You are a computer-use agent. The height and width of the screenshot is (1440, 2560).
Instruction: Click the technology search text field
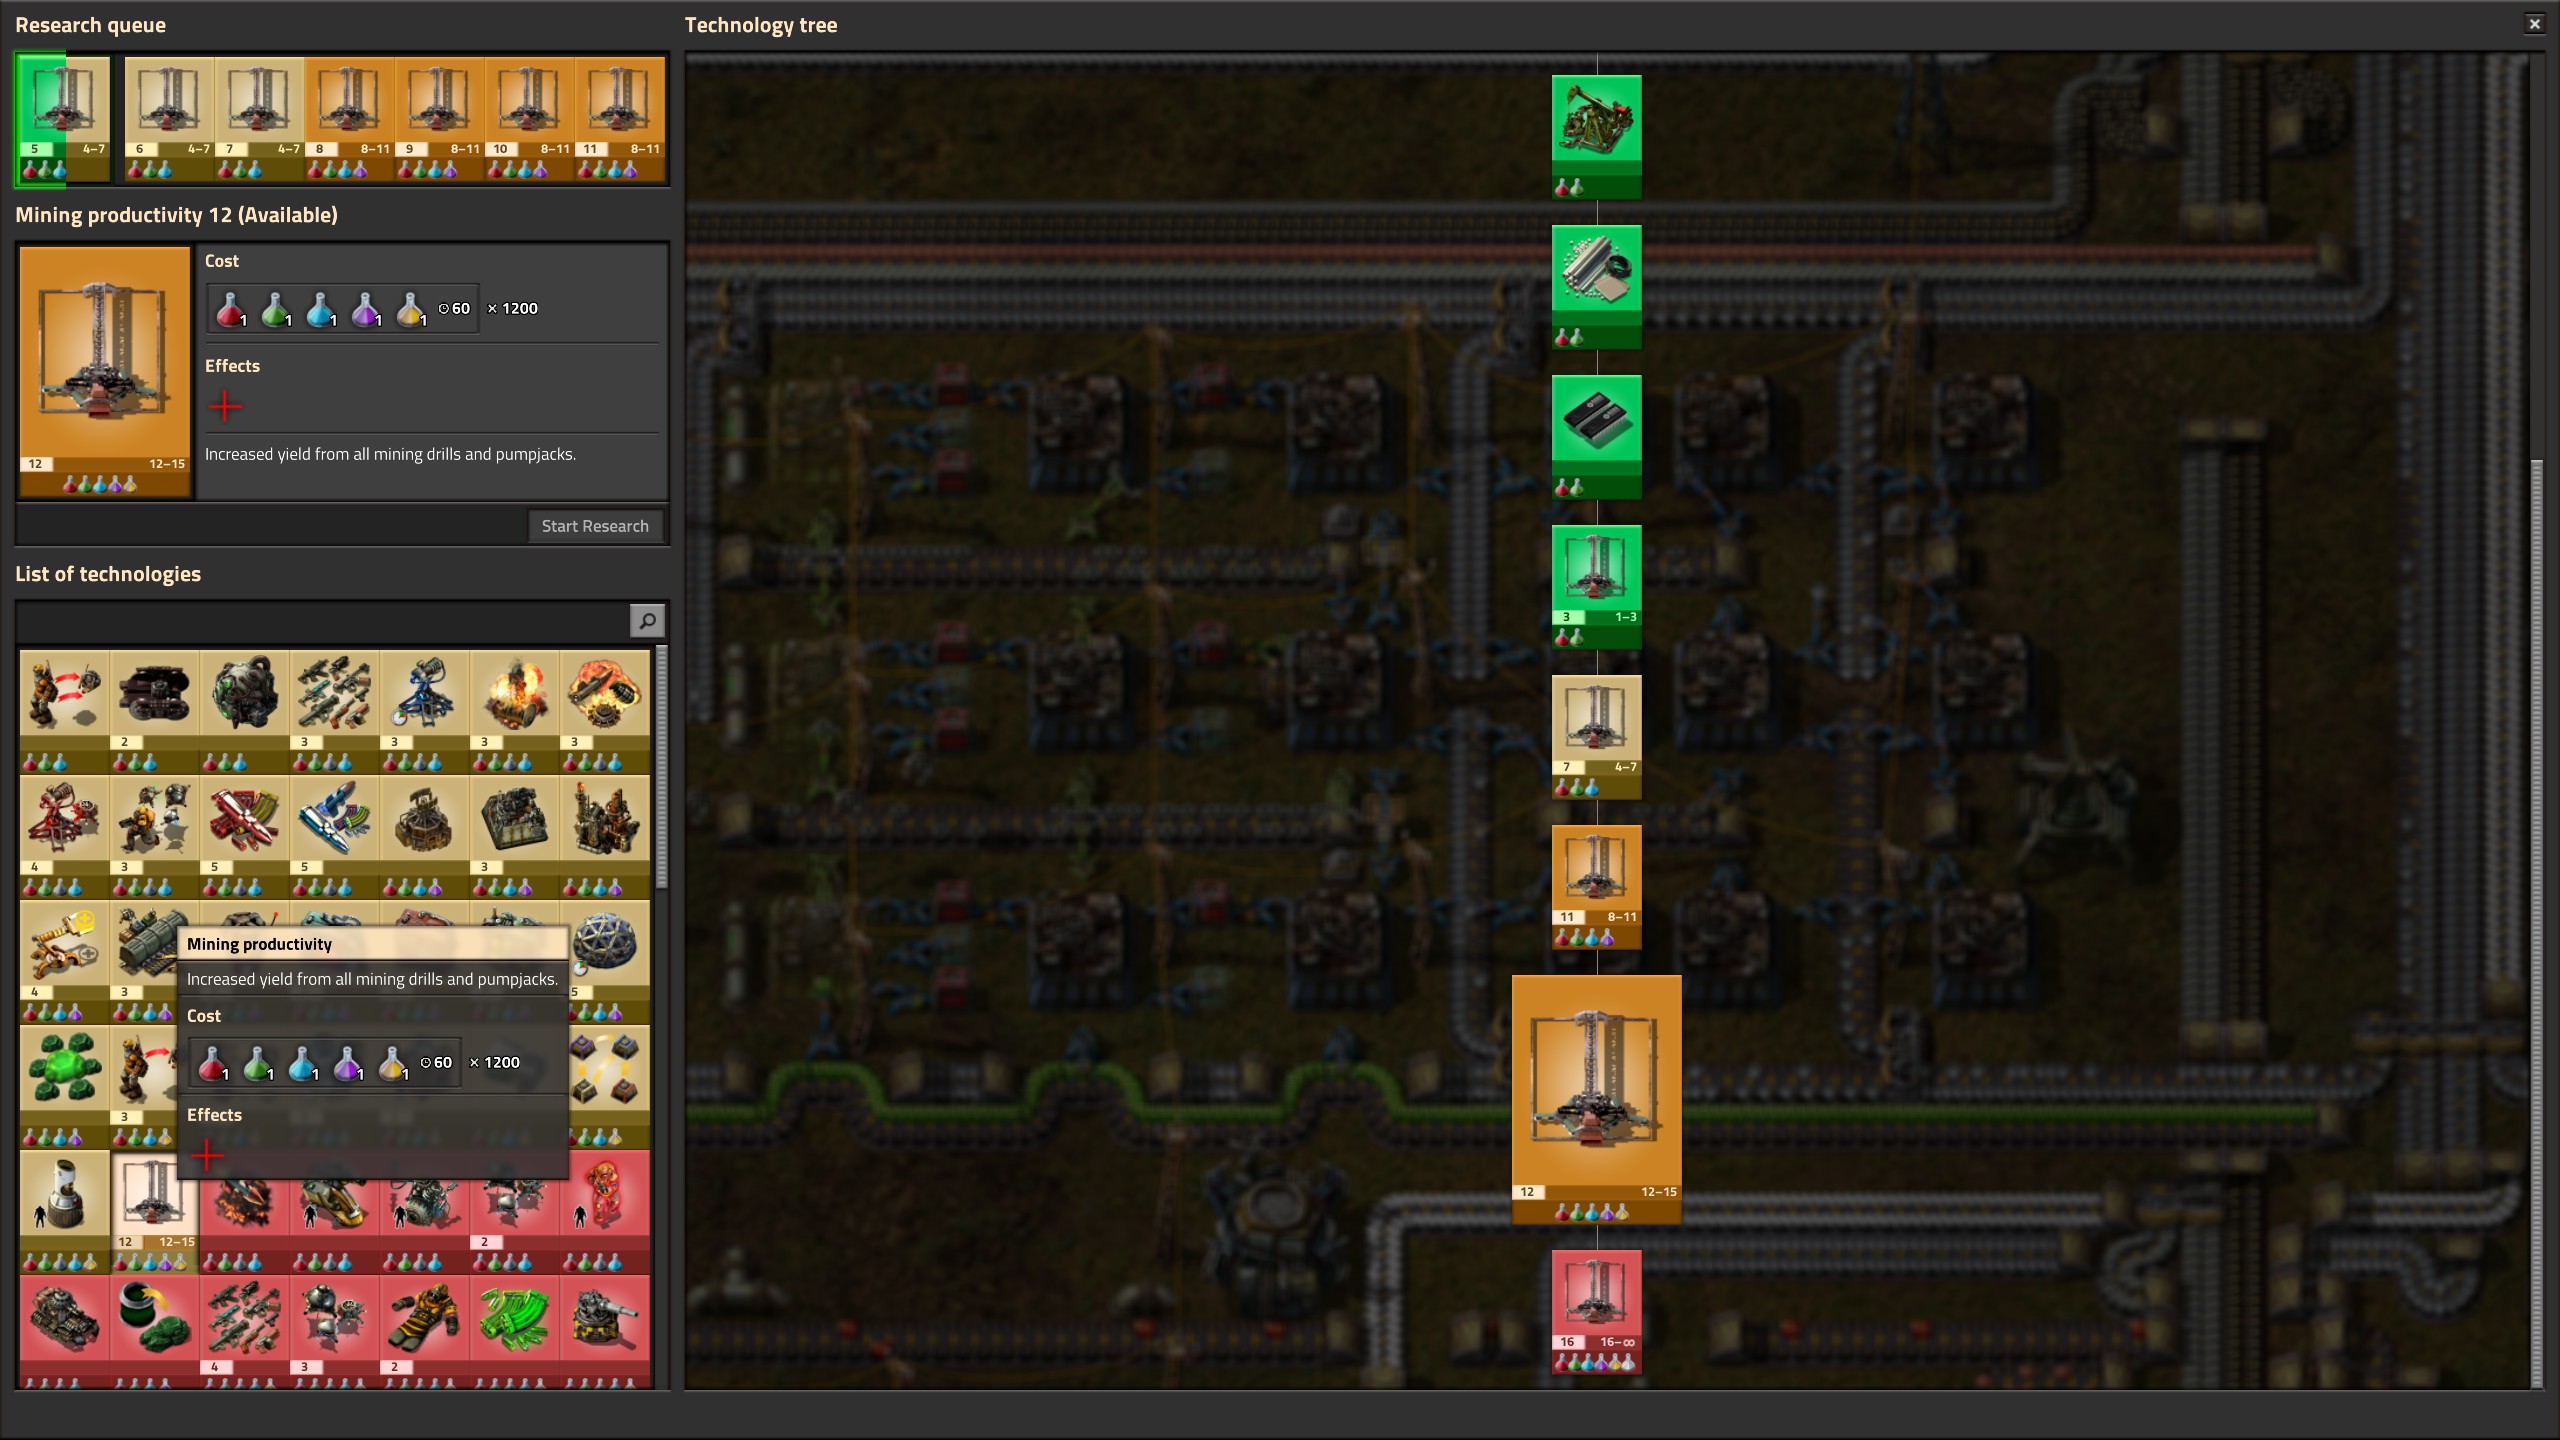coord(322,621)
